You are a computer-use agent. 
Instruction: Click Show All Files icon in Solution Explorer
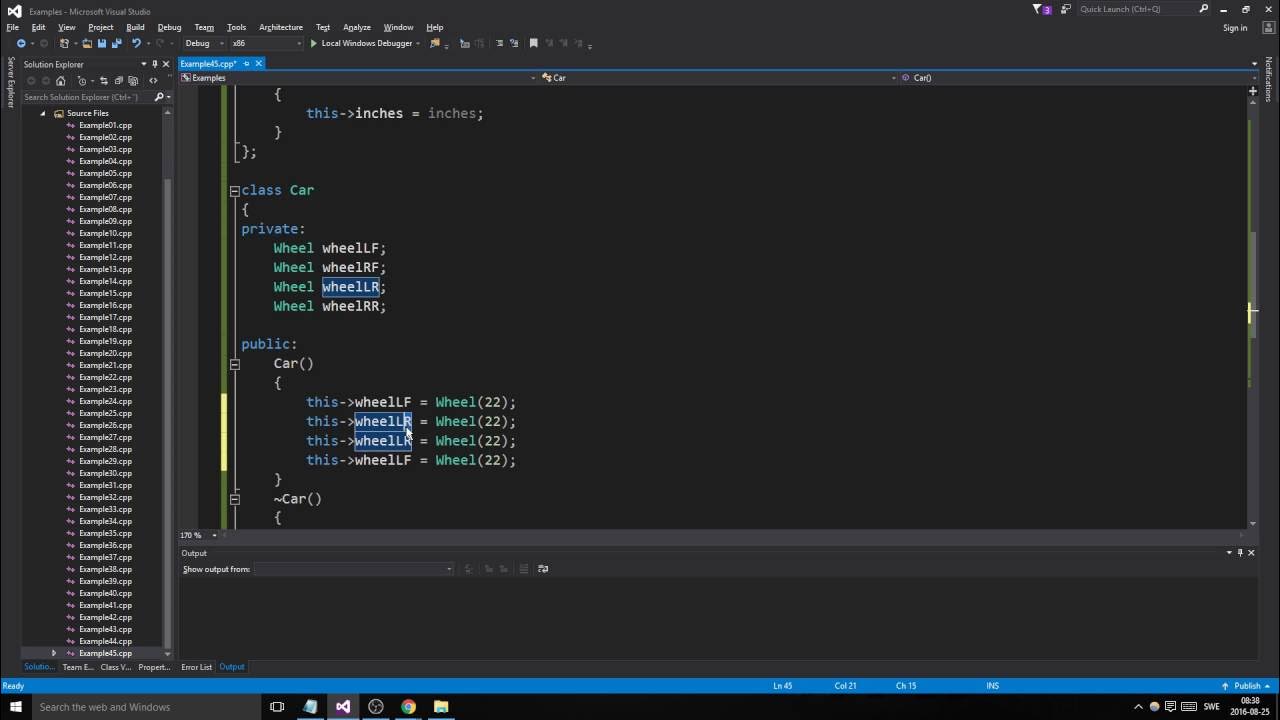[x=131, y=80]
